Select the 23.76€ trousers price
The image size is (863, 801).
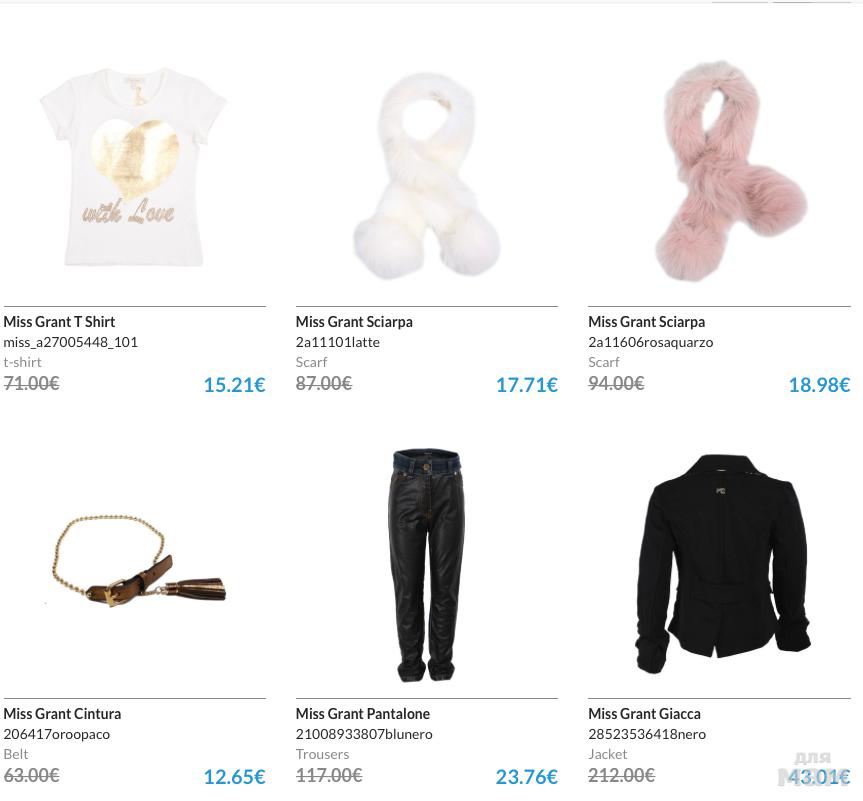[x=527, y=777]
